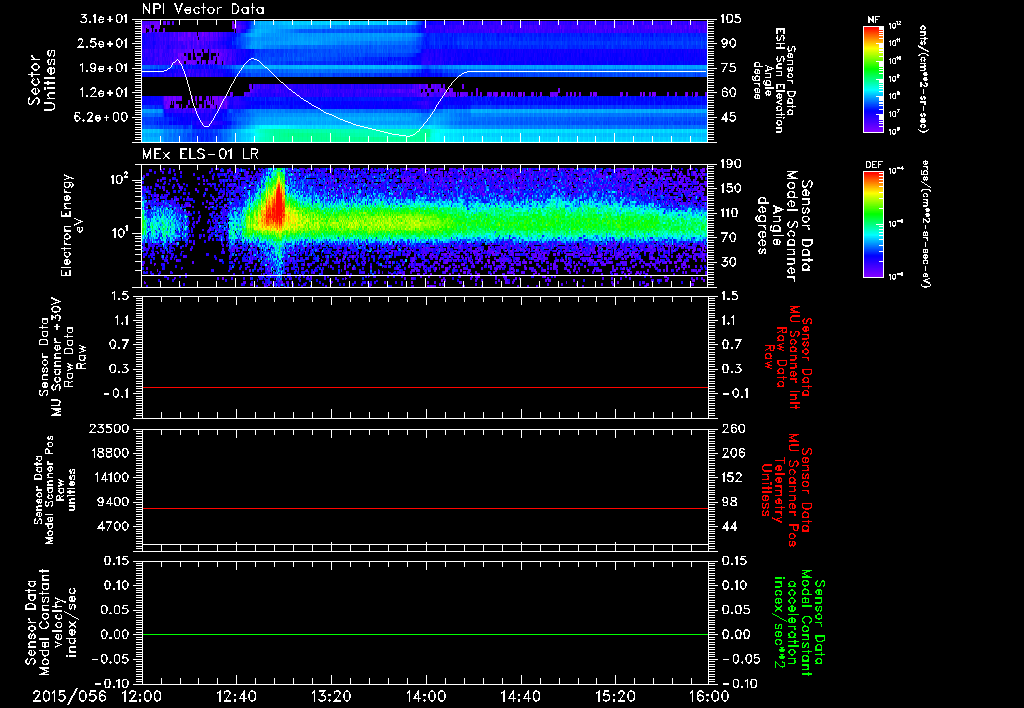This screenshot has height=708, width=1024.
Task: Click the red line in MU Scanner raw panel
Action: click(424, 387)
